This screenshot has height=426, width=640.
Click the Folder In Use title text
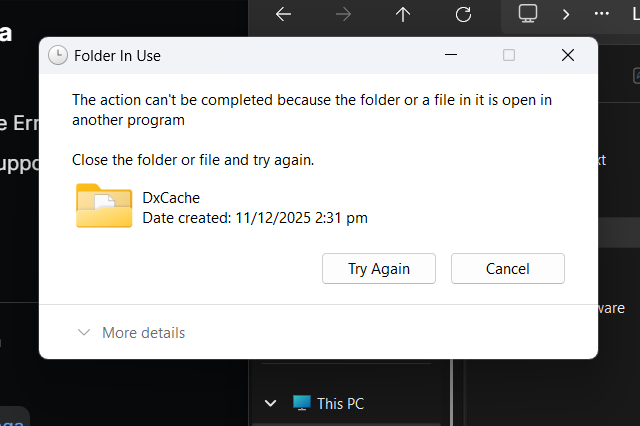click(117, 56)
